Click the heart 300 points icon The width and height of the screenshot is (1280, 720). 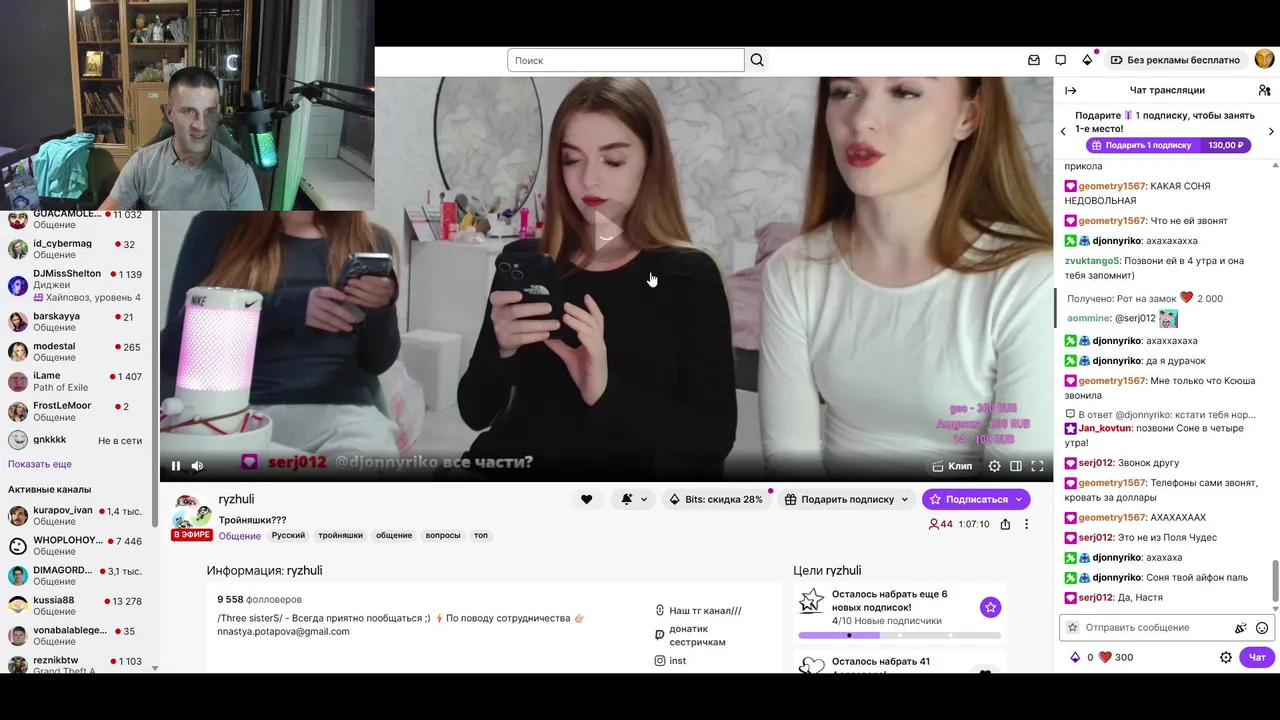1105,657
